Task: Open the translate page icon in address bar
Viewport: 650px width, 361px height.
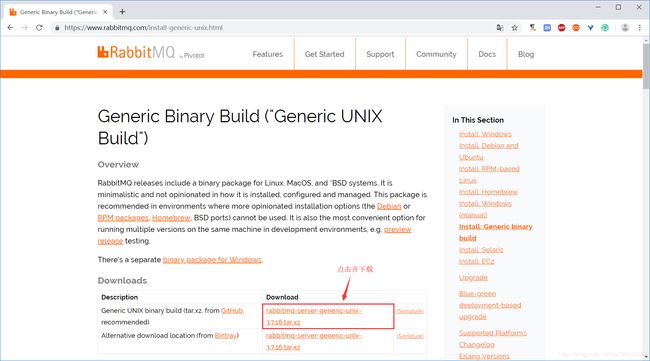Action: [x=500, y=28]
